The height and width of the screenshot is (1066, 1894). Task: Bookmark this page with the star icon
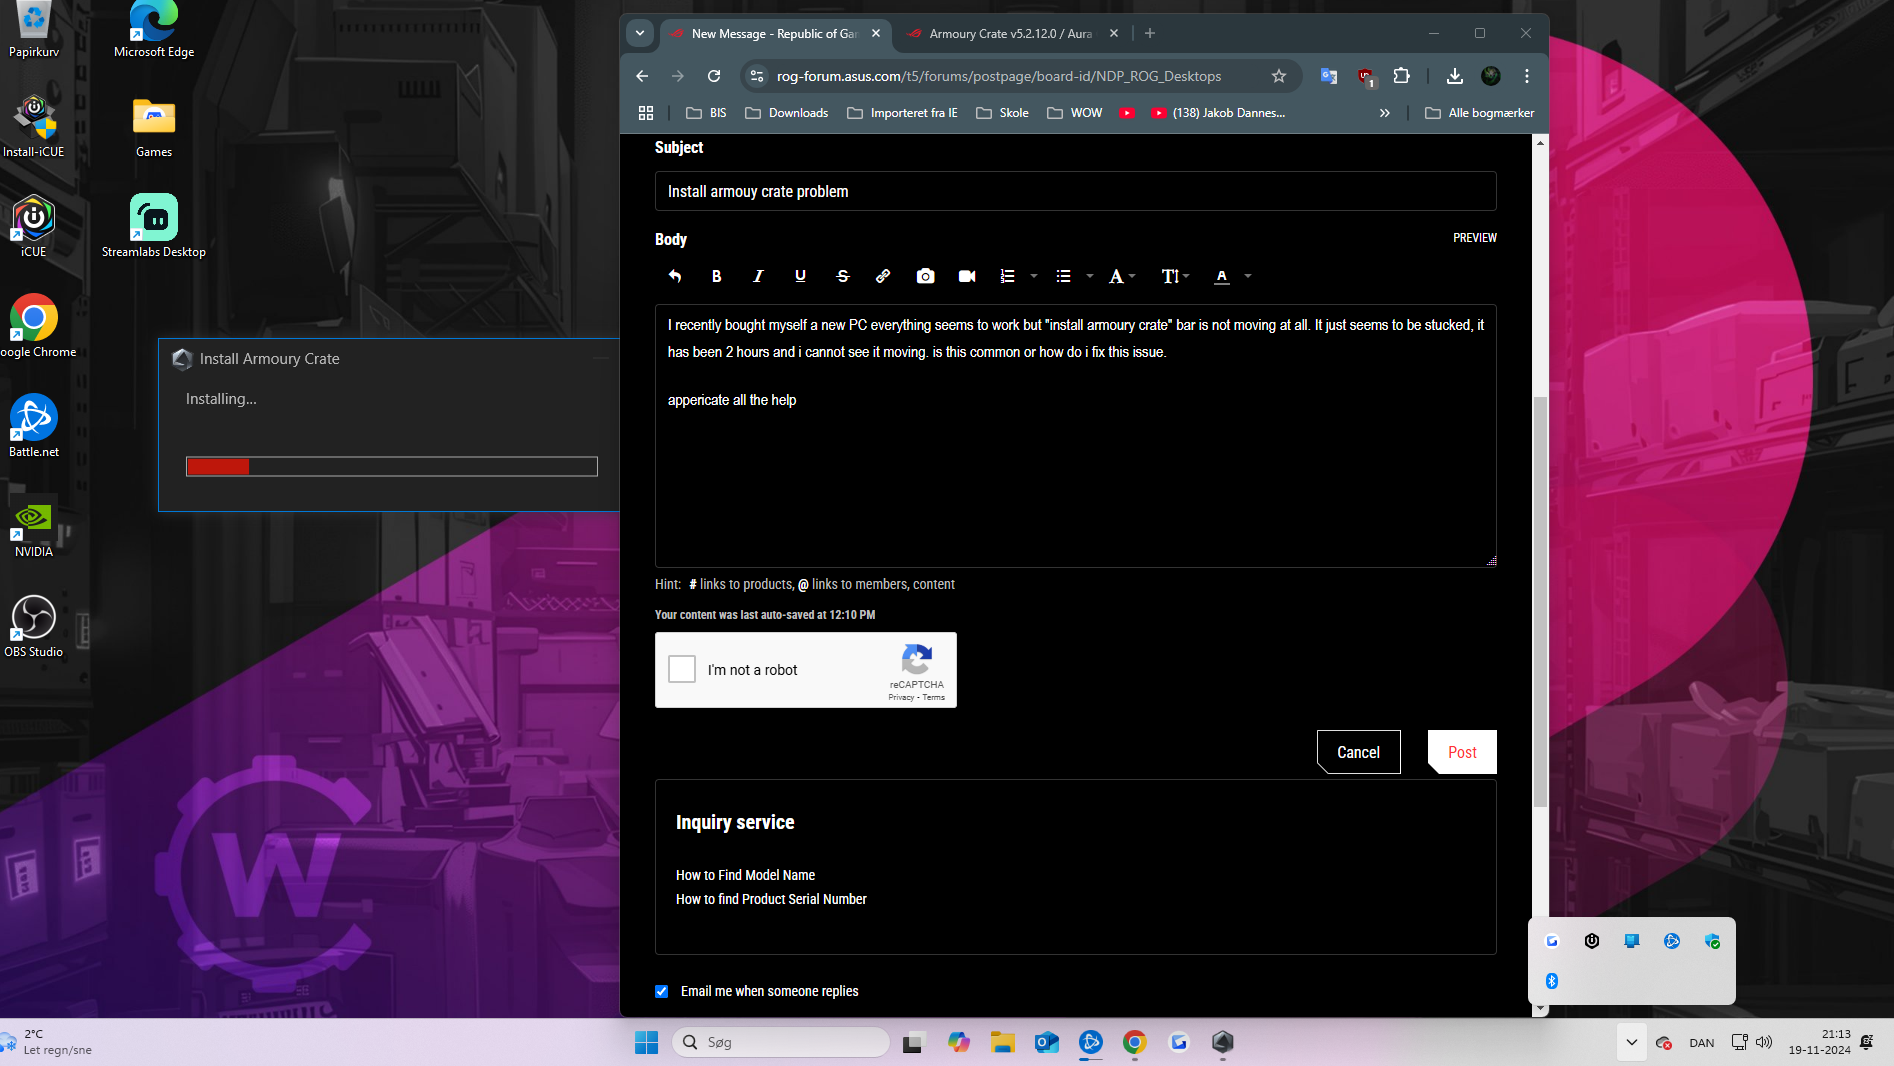click(x=1278, y=76)
